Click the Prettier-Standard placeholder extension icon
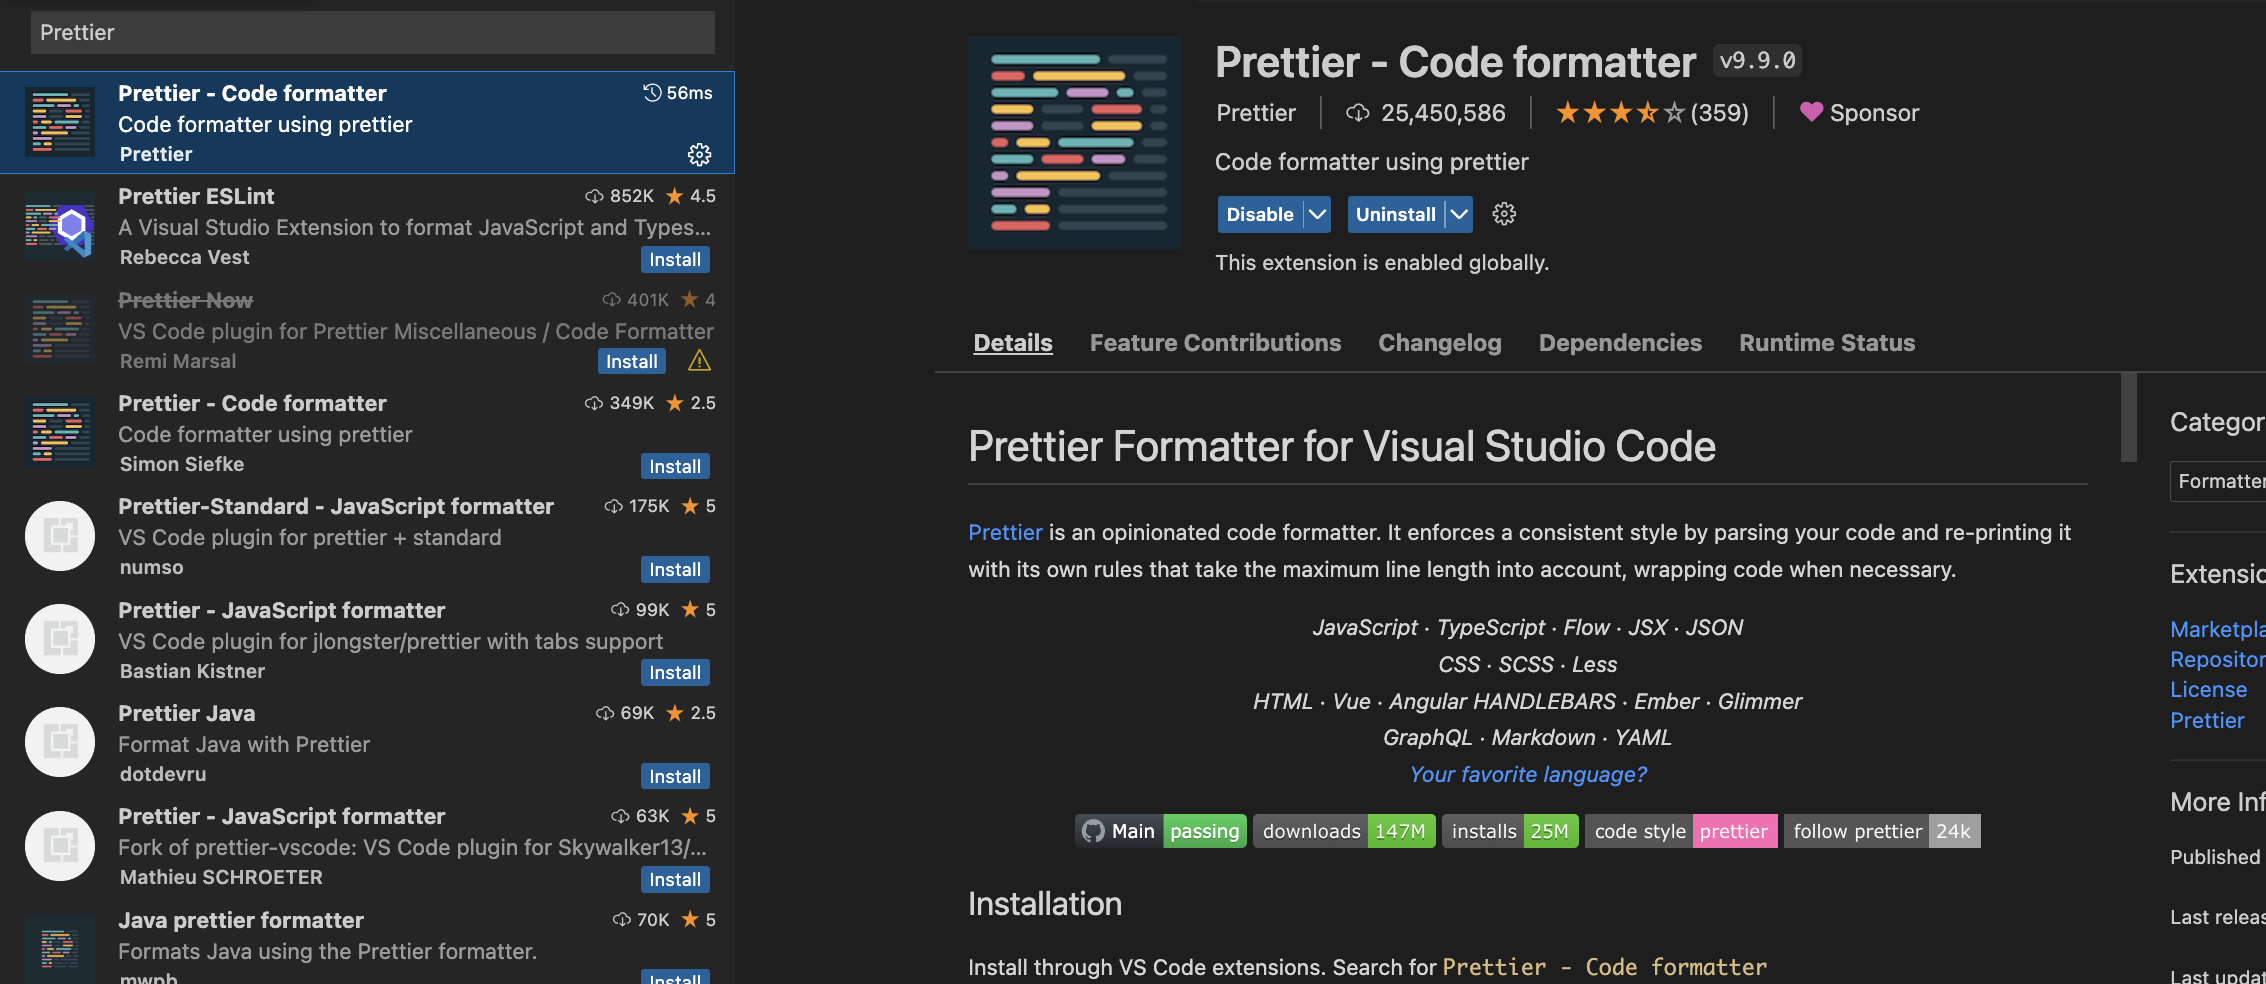This screenshot has height=984, width=2266. [x=60, y=536]
